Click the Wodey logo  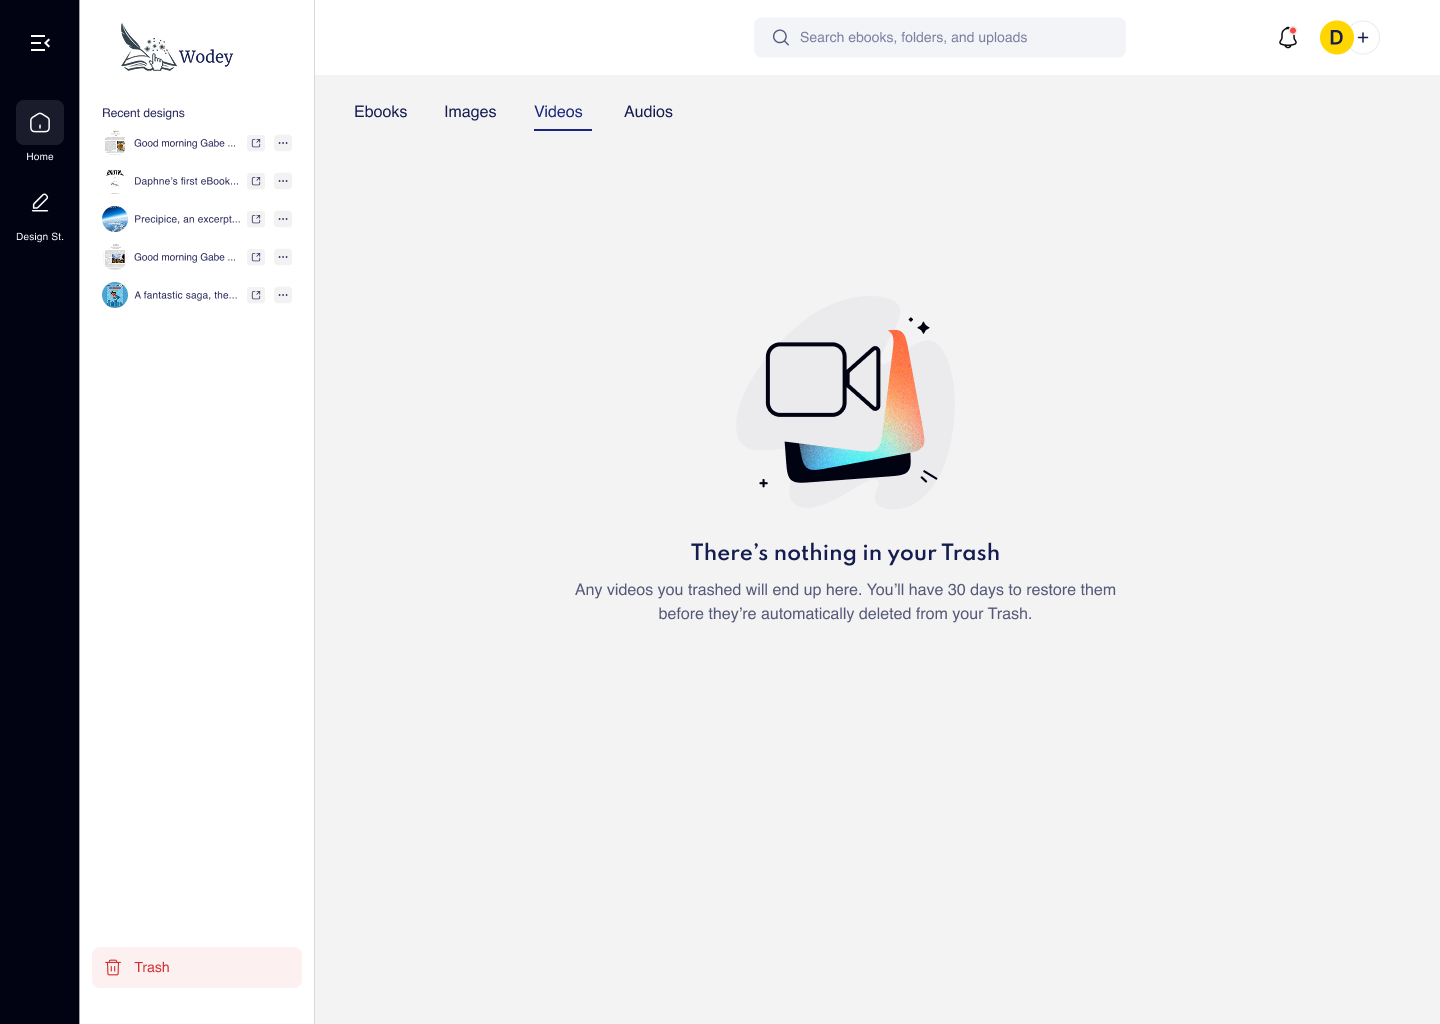177,48
